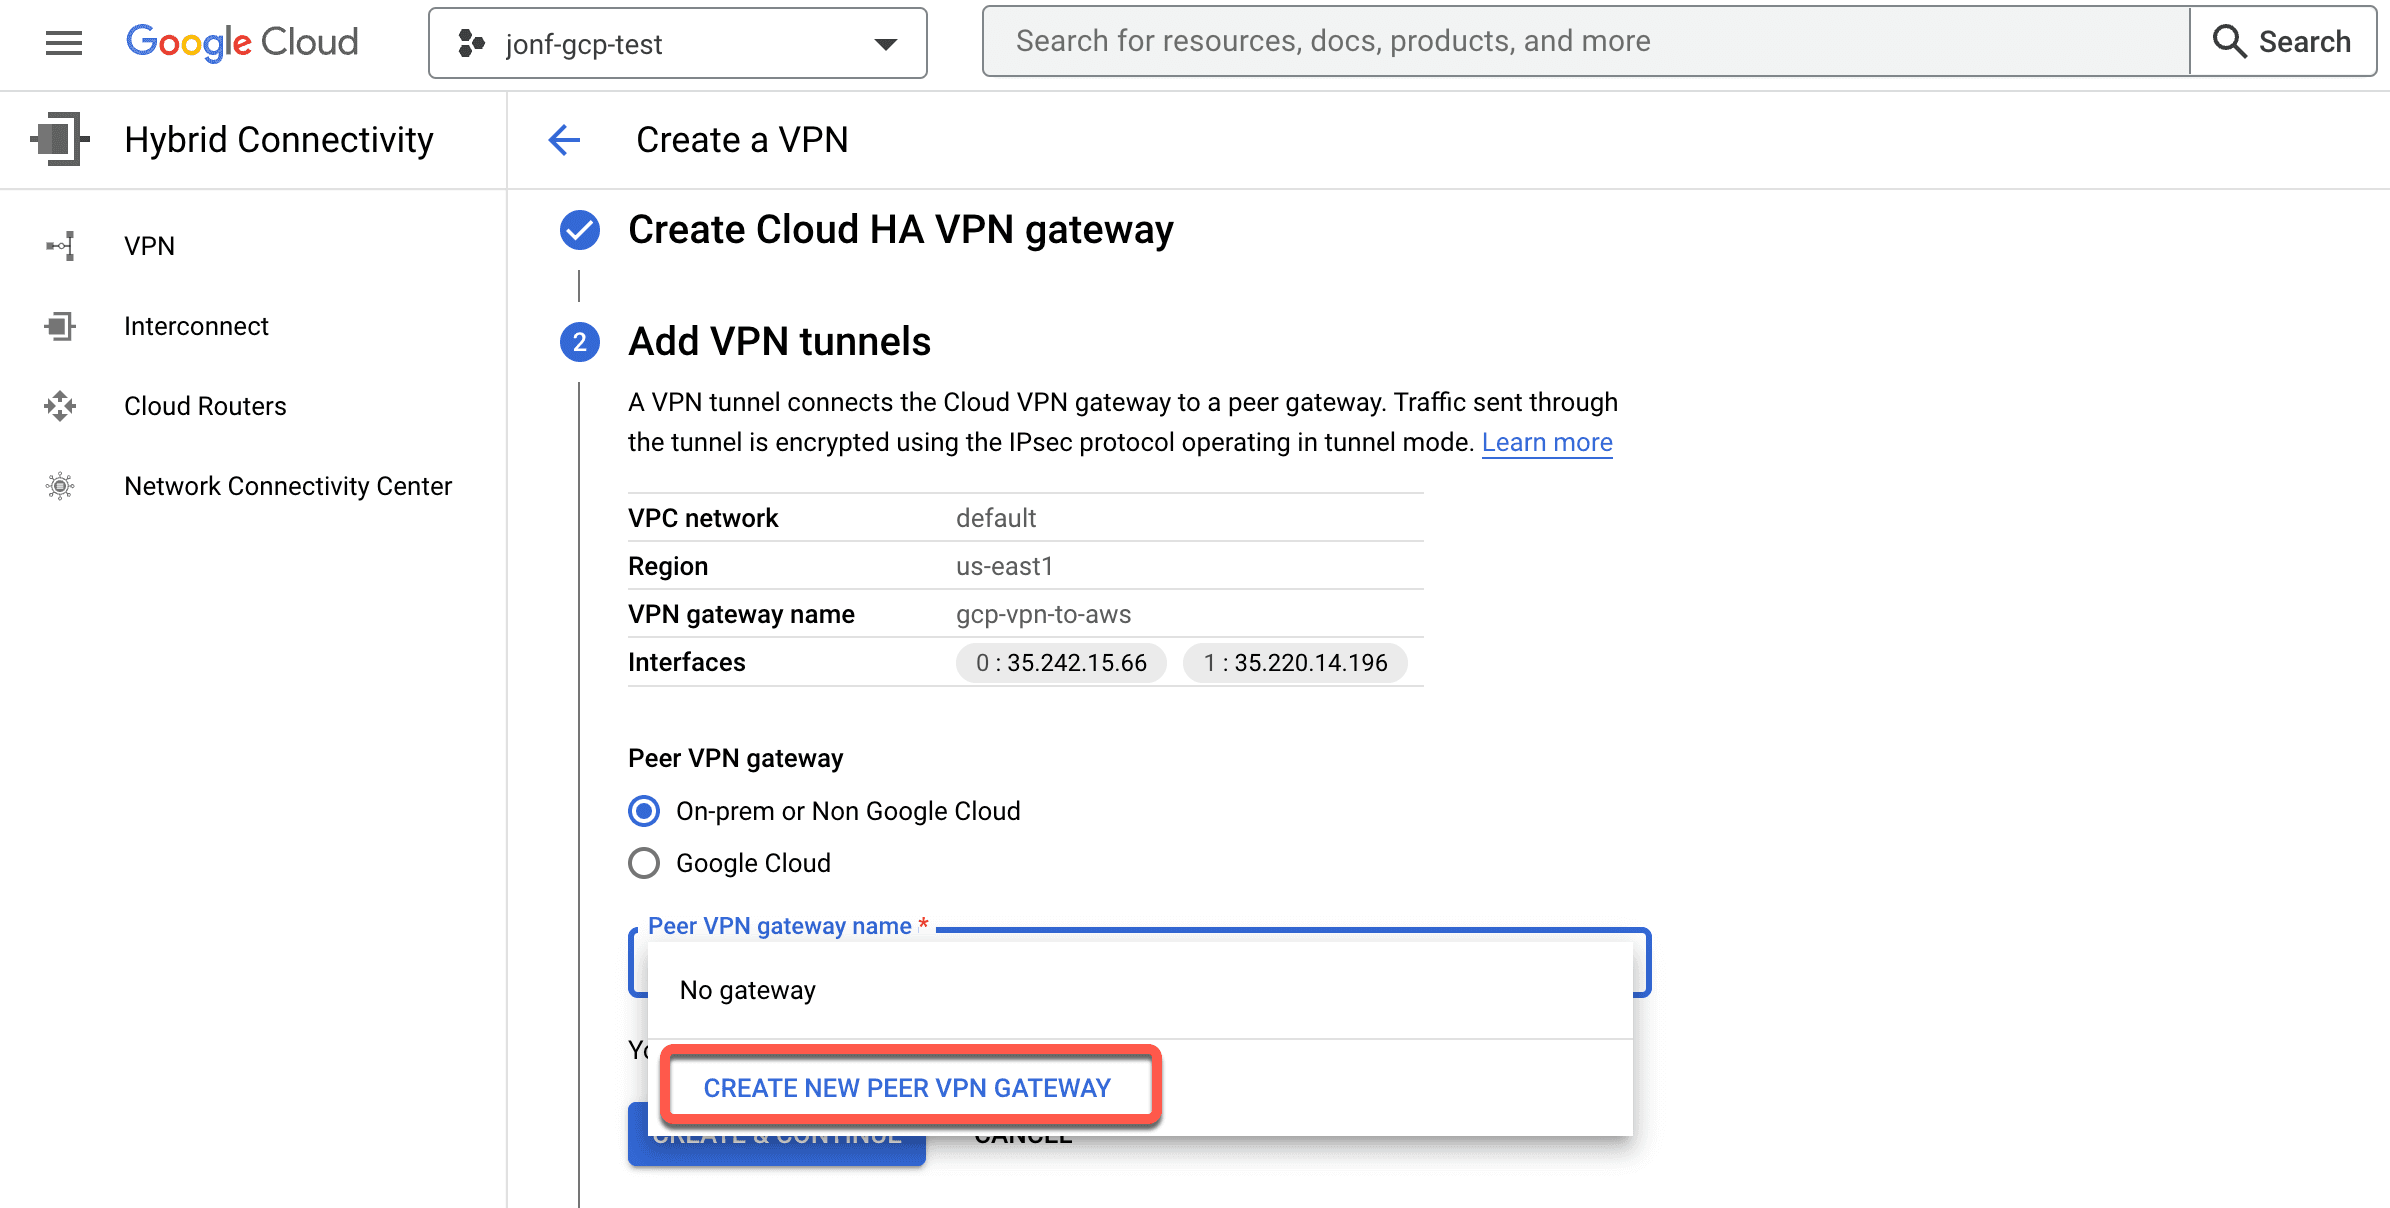2390x1208 pixels.
Task: Click the Google Cloud hamburger menu icon
Action: [x=62, y=43]
